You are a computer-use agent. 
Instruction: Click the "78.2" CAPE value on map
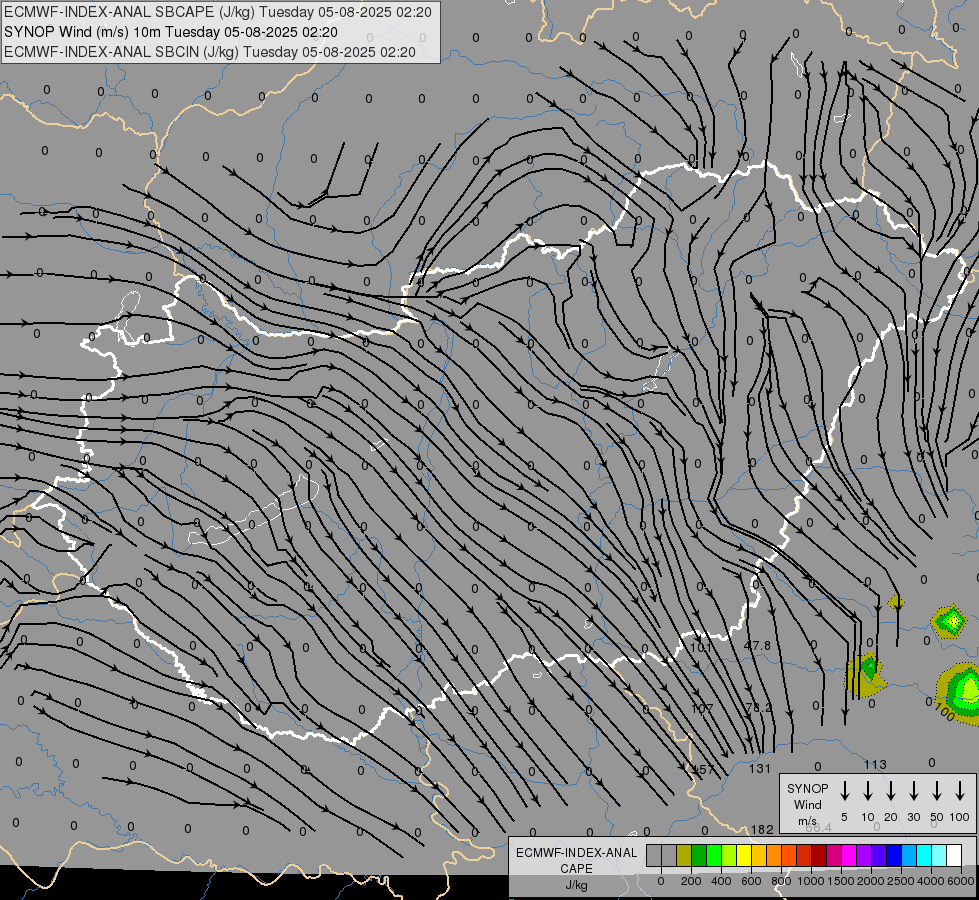pyautogui.click(x=759, y=708)
